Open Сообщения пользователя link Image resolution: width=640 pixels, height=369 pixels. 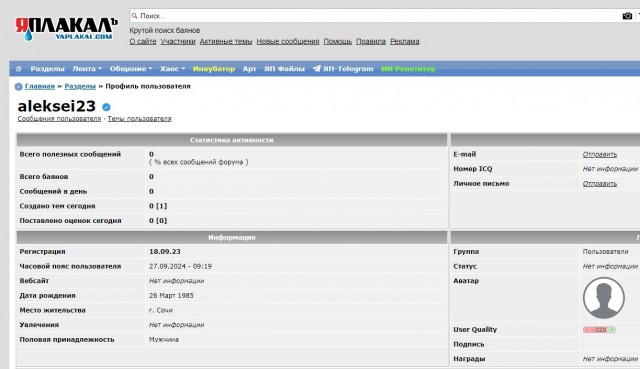[59, 118]
